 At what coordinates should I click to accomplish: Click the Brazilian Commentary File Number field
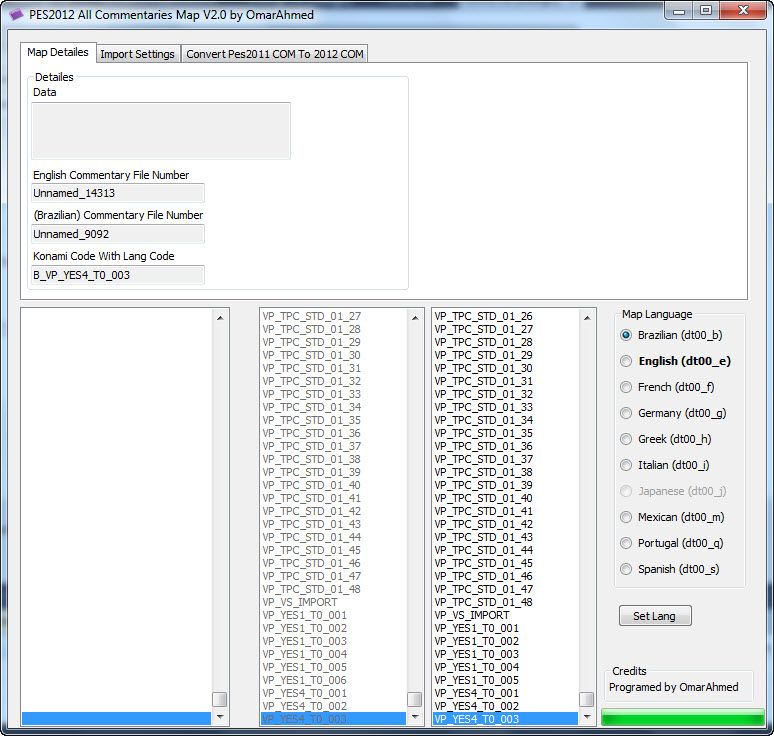click(118, 234)
